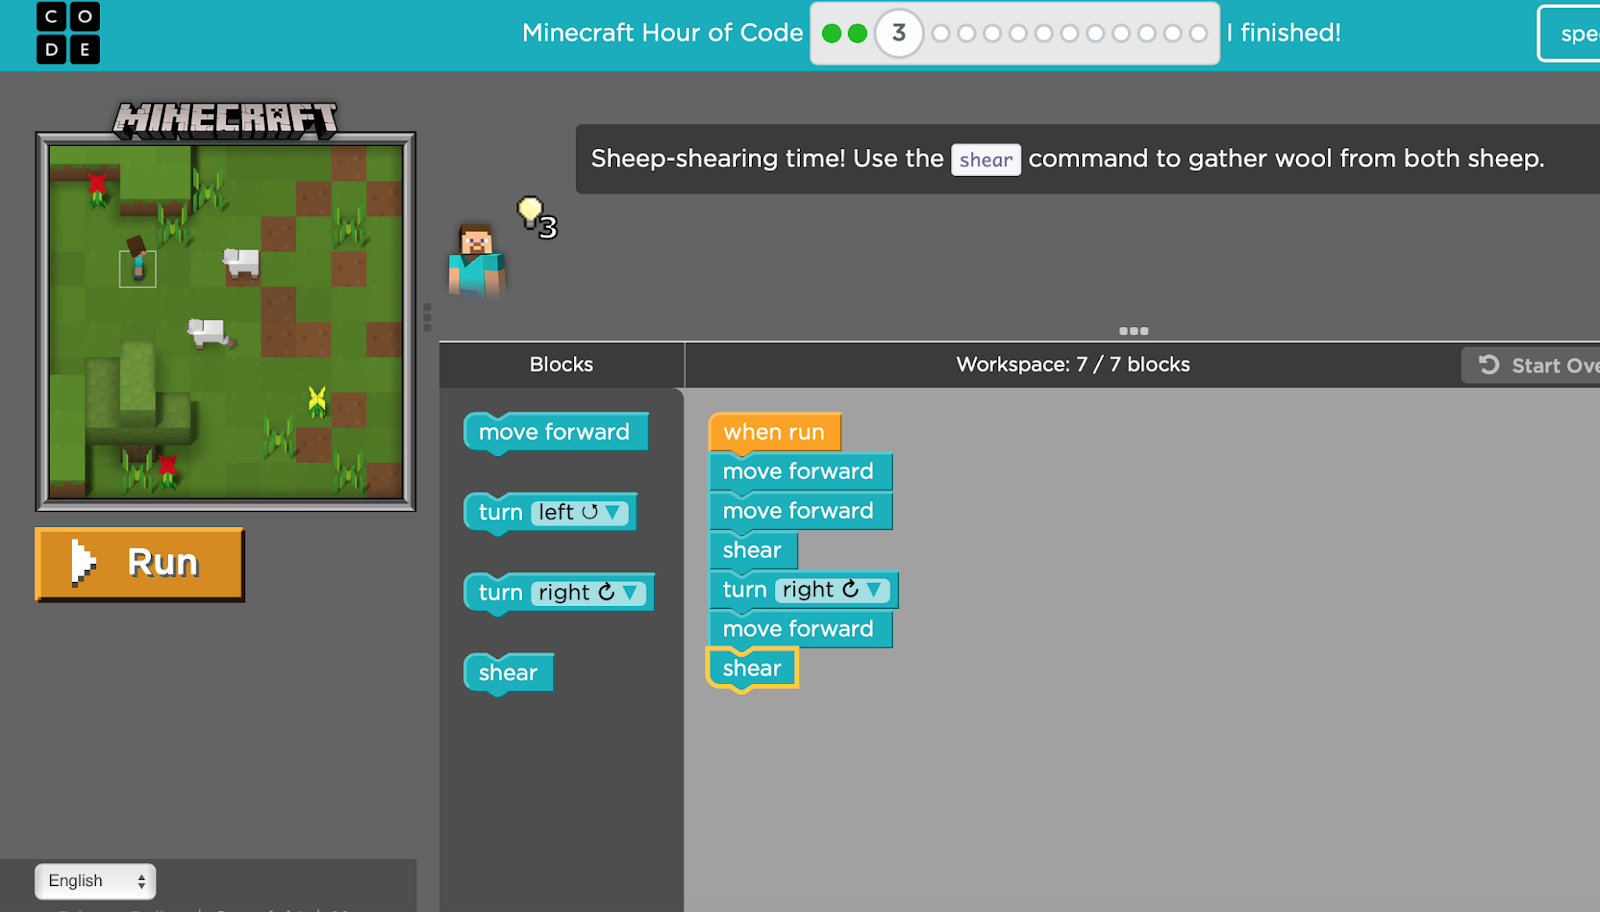The image size is (1600, 912).
Task: Click the Minecraft logo above the game
Action: click(225, 120)
